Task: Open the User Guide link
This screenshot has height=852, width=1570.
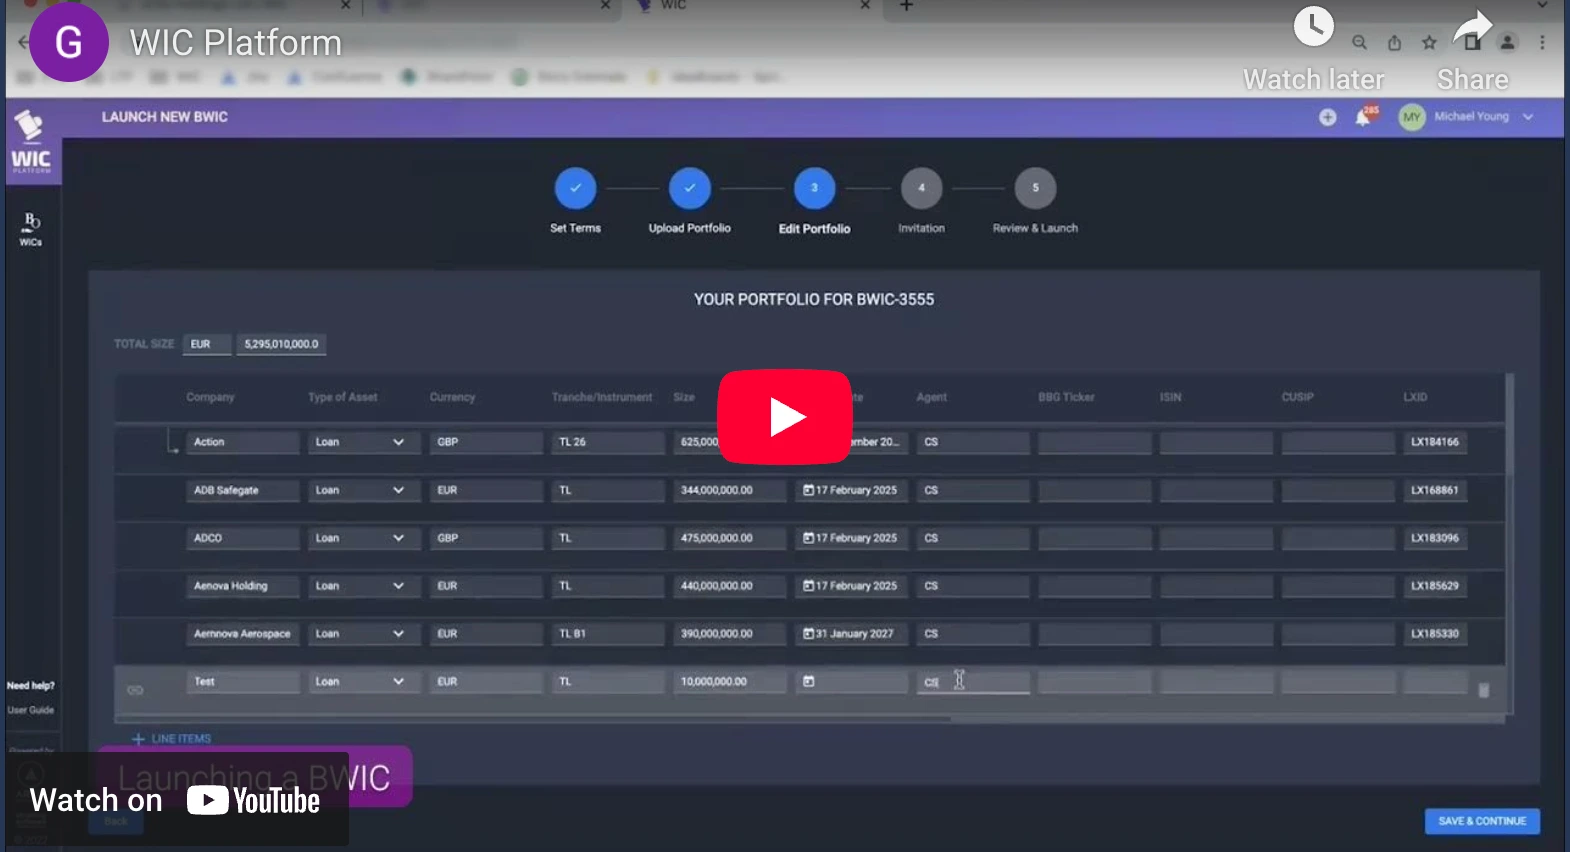Action: tap(31, 710)
